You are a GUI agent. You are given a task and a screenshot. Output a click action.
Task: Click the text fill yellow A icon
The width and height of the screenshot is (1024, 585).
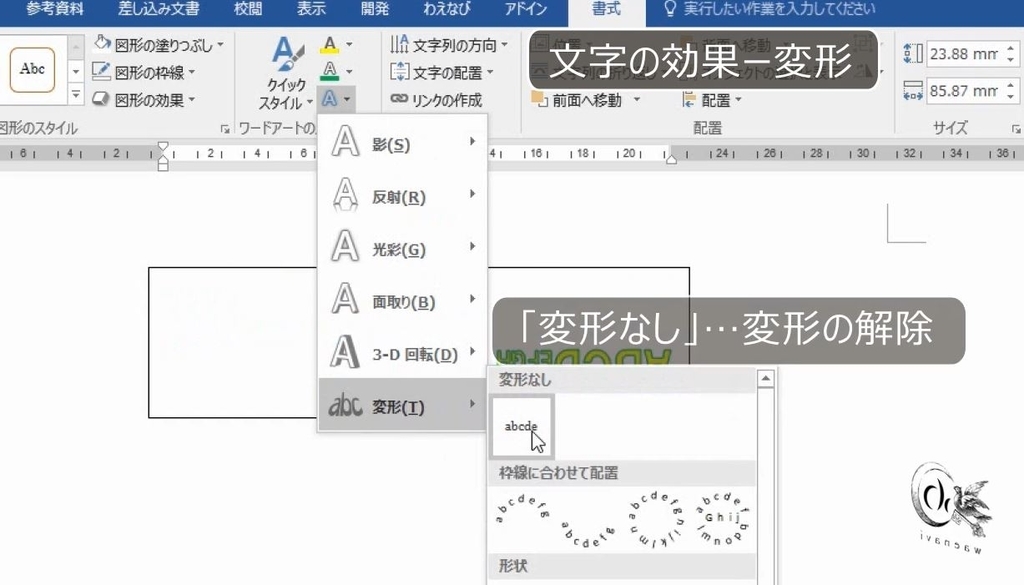click(330, 45)
